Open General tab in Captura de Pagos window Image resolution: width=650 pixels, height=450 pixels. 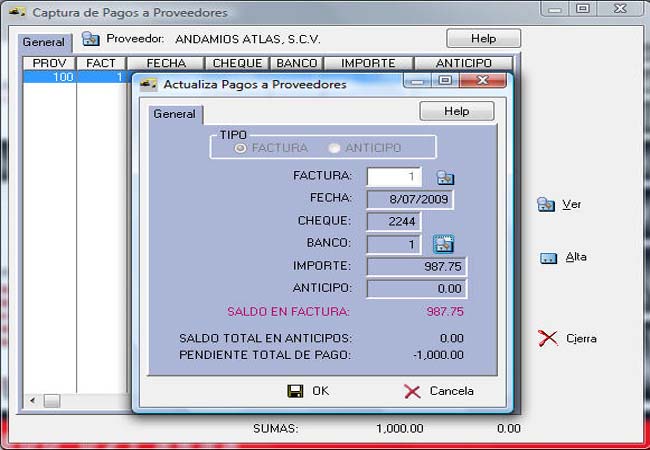pyautogui.click(x=44, y=42)
